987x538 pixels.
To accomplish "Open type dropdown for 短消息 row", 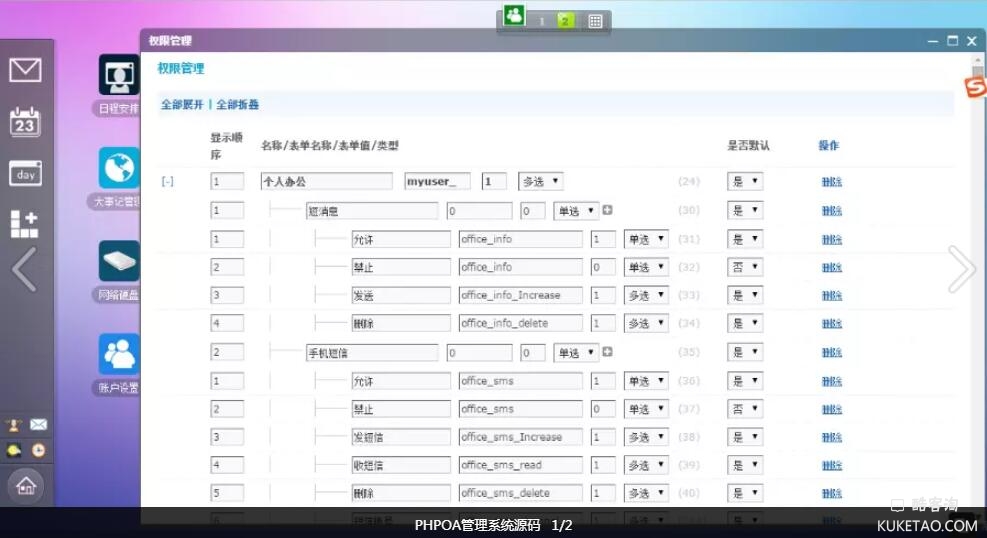I will point(576,211).
